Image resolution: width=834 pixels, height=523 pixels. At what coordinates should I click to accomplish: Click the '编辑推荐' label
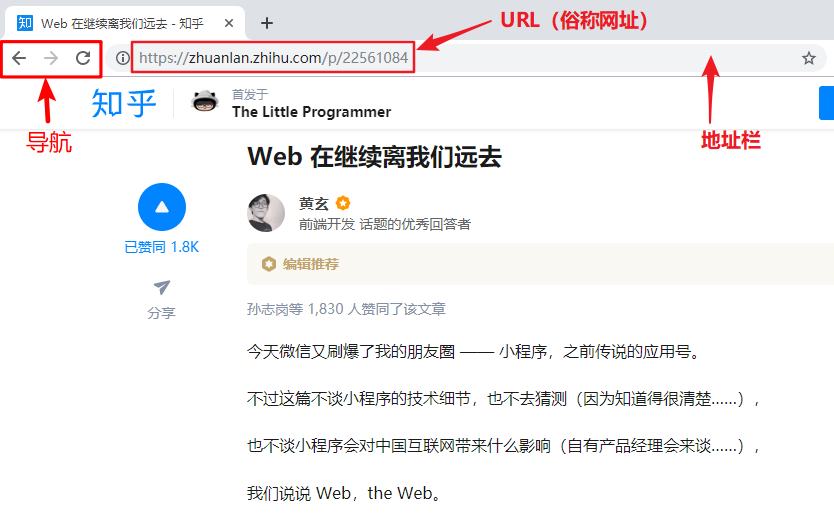tap(311, 264)
